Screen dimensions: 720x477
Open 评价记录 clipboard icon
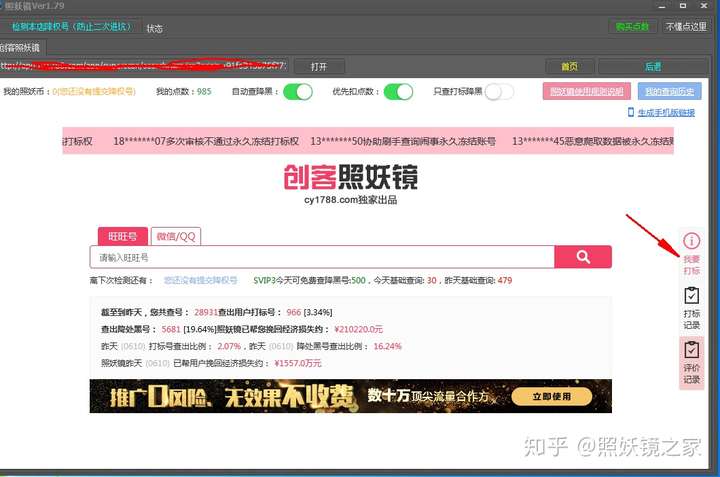tap(692, 350)
